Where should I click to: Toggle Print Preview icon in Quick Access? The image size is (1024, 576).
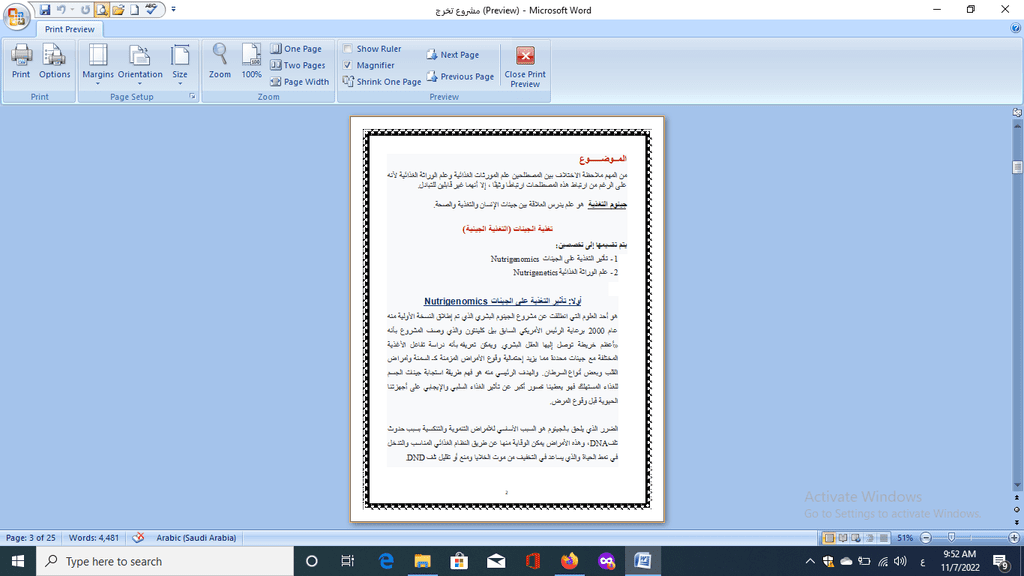tap(101, 10)
